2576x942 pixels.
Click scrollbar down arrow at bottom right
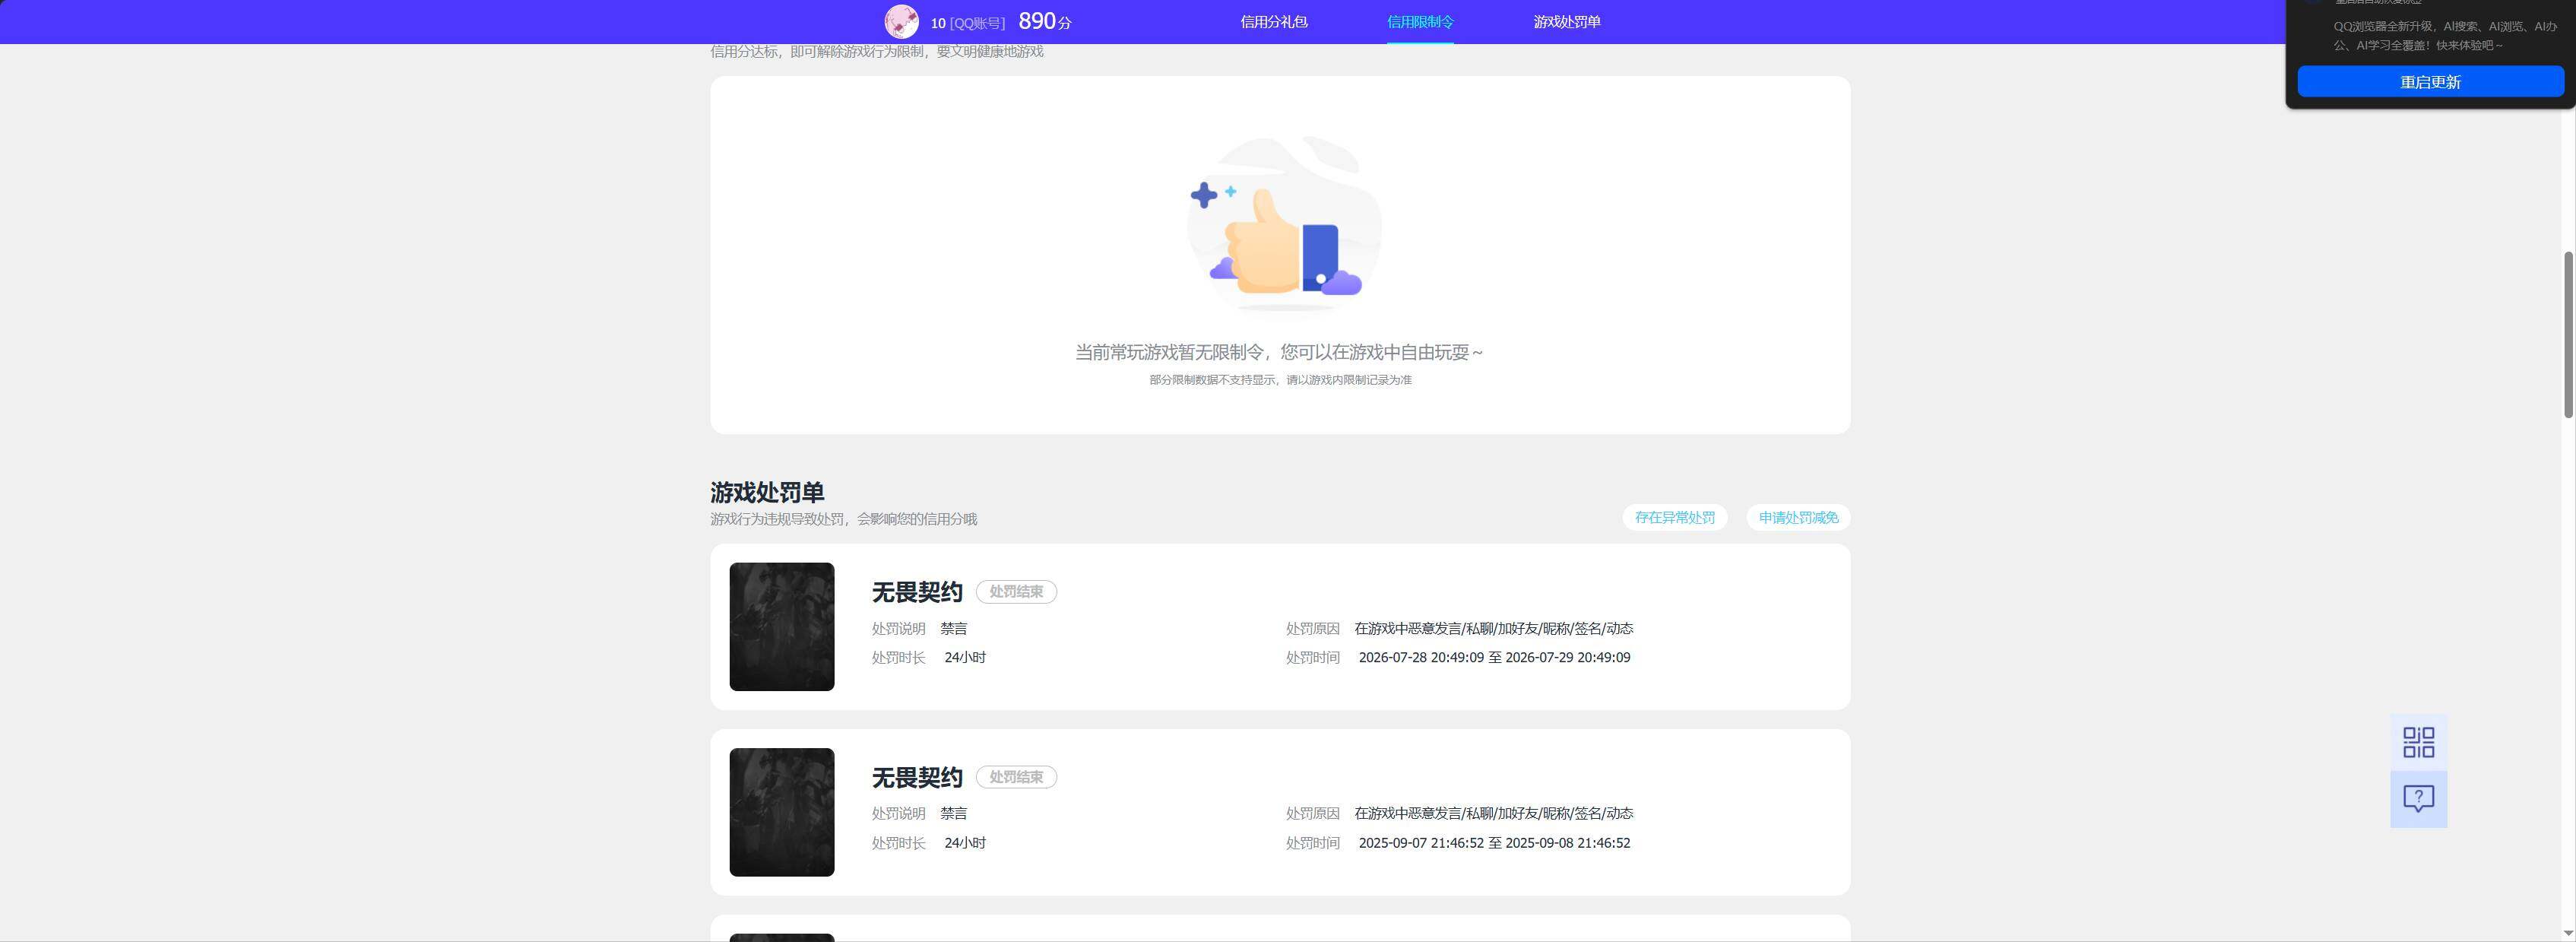pos(2568,933)
